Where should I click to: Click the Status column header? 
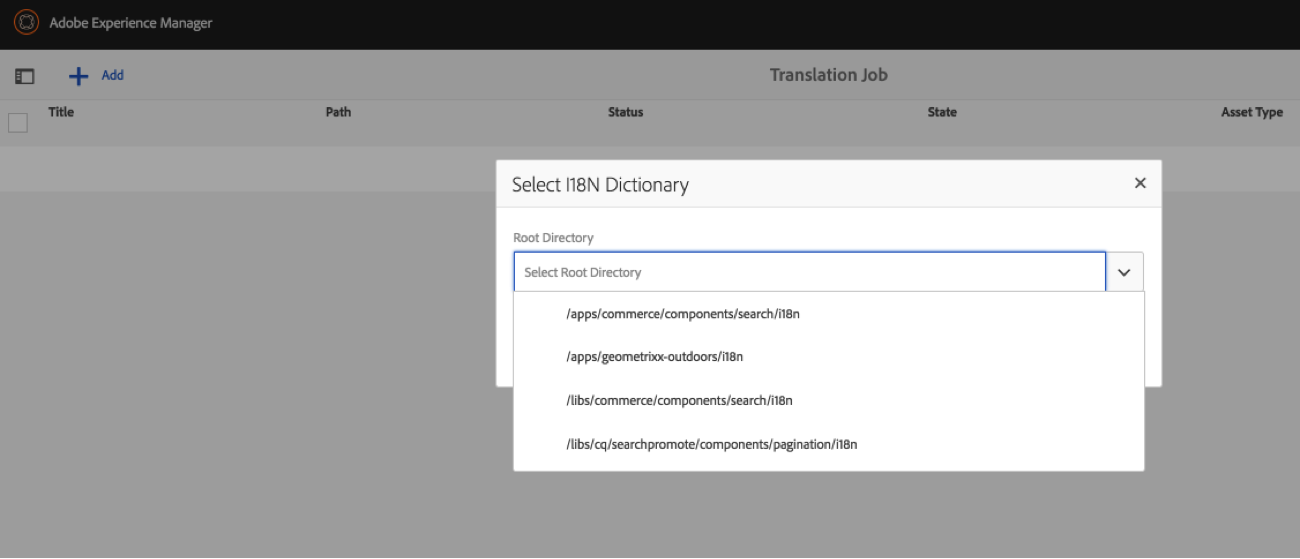coord(625,112)
